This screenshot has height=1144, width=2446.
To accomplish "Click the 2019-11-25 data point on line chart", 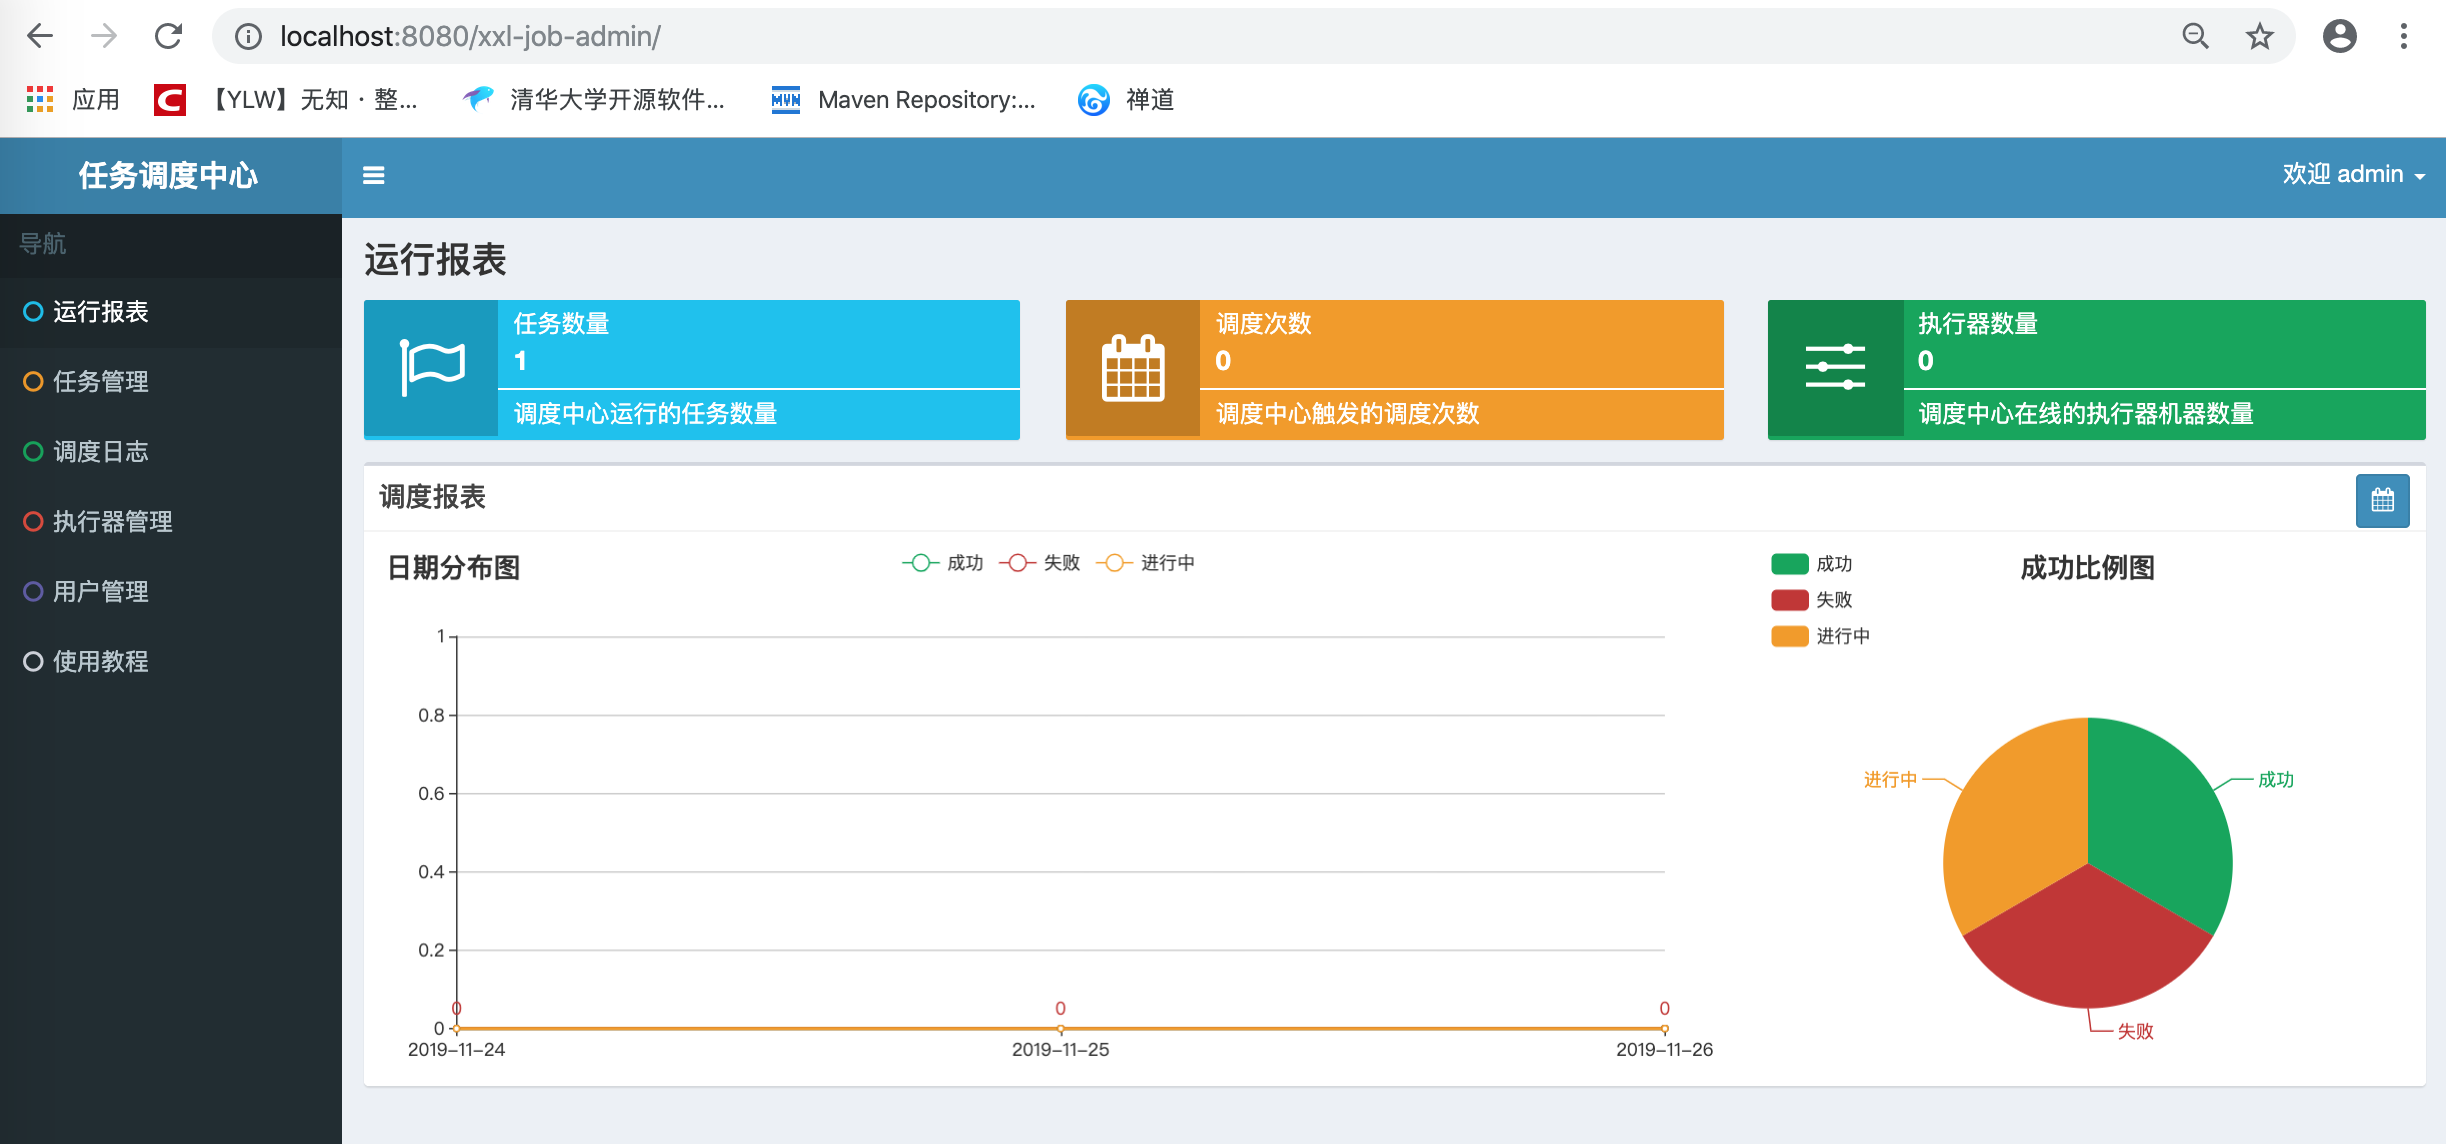I will coord(1060,1028).
